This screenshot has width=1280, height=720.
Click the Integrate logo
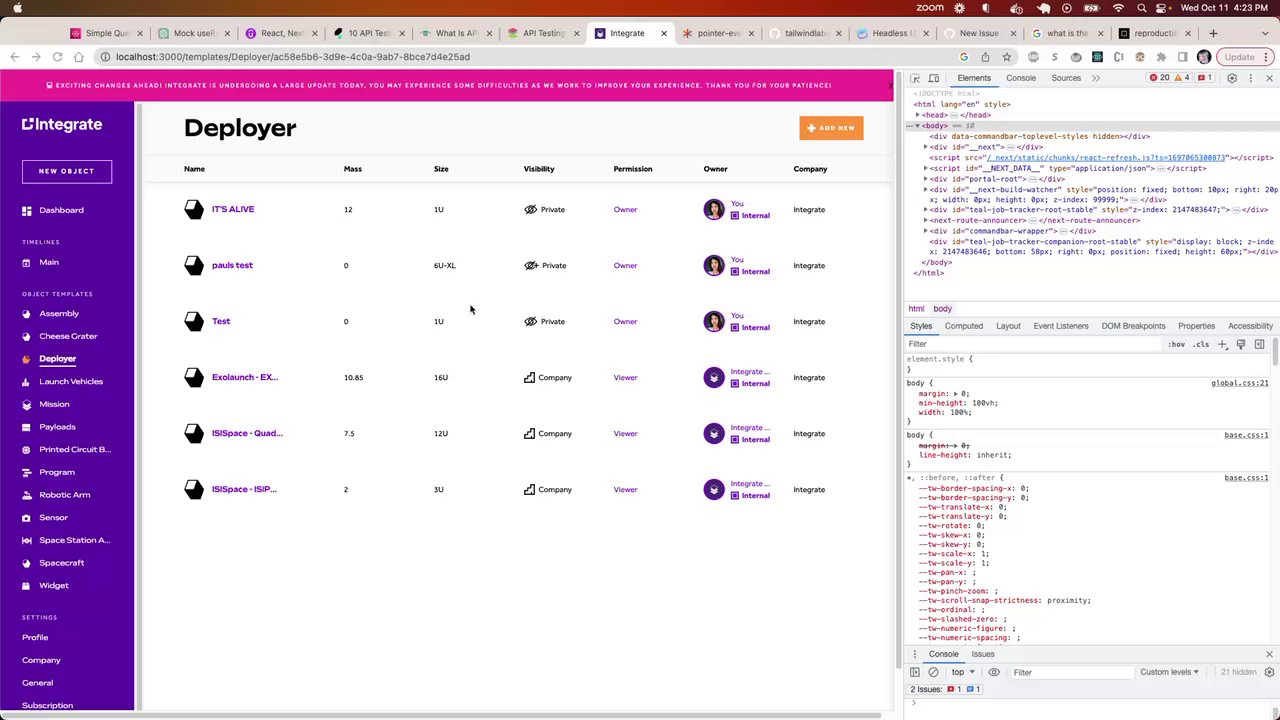click(62, 125)
